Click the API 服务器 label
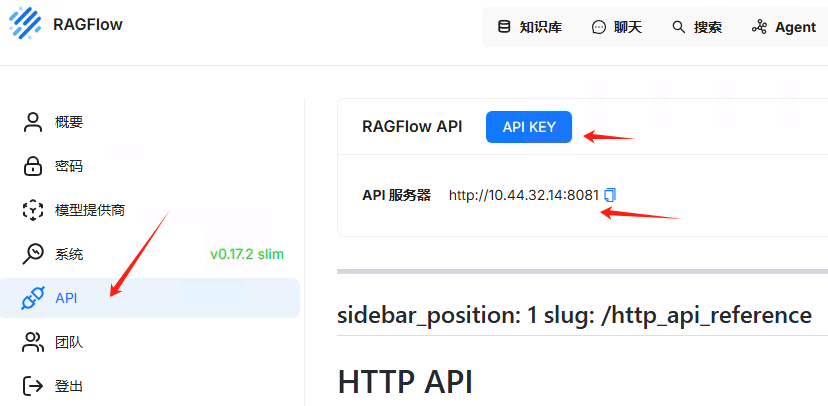The width and height of the screenshot is (828, 406). pyautogui.click(x=396, y=195)
